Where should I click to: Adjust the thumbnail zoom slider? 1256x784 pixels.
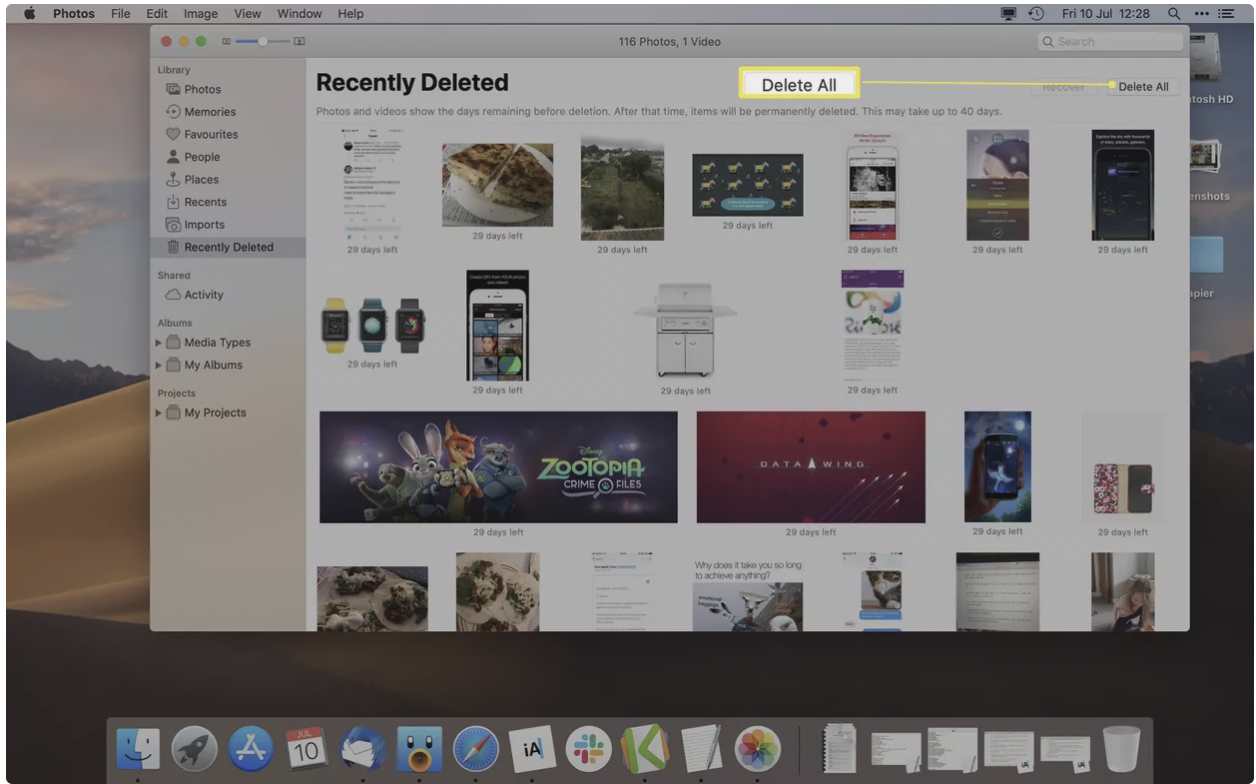click(263, 42)
